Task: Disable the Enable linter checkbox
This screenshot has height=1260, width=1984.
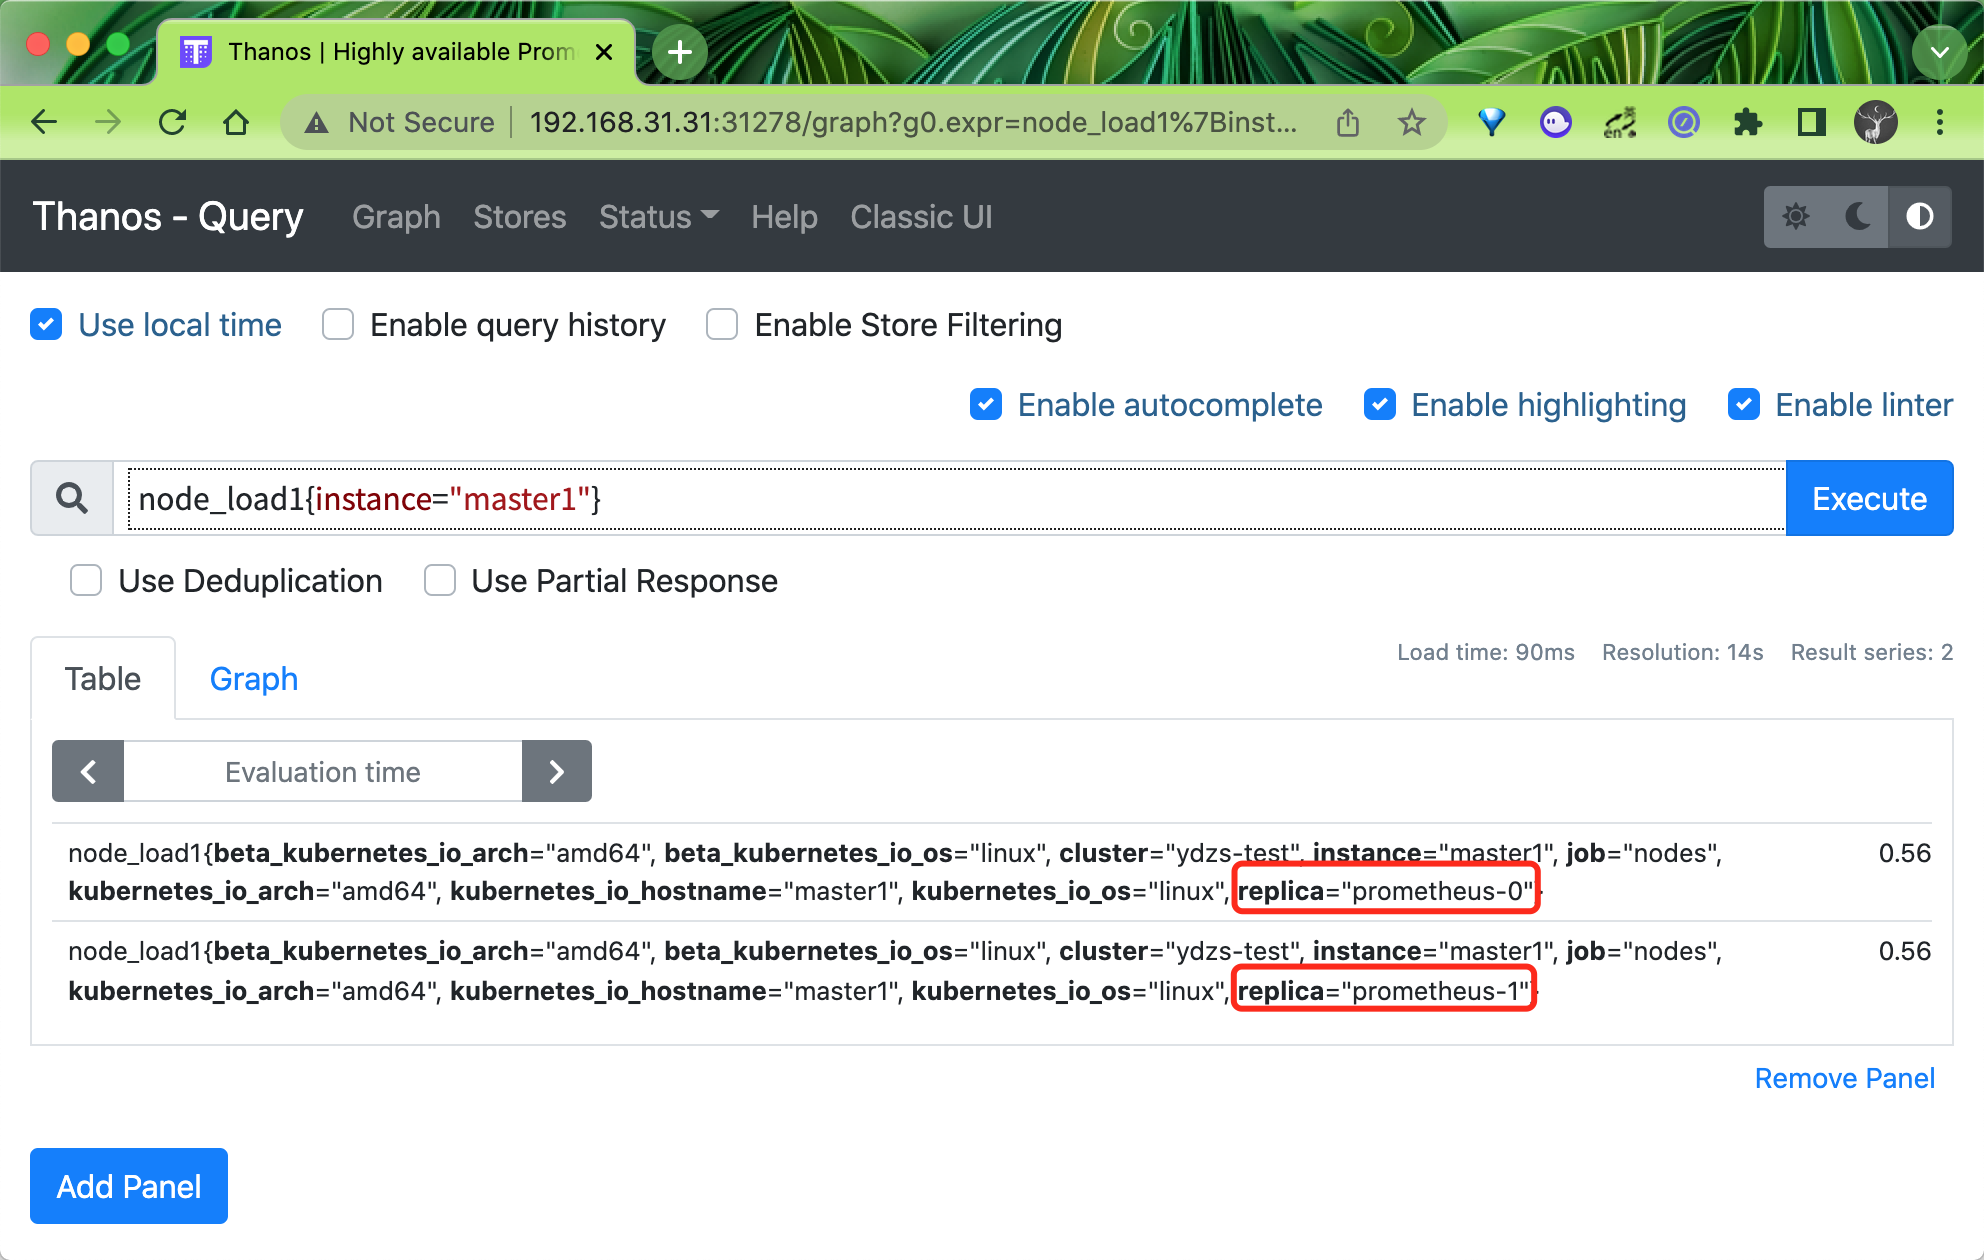Action: click(x=1744, y=405)
